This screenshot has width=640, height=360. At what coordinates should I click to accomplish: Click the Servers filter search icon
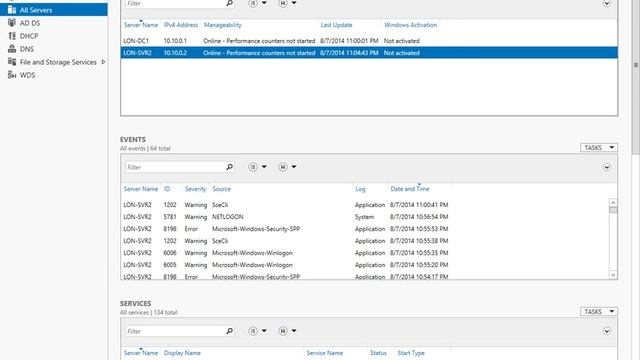(x=229, y=3)
